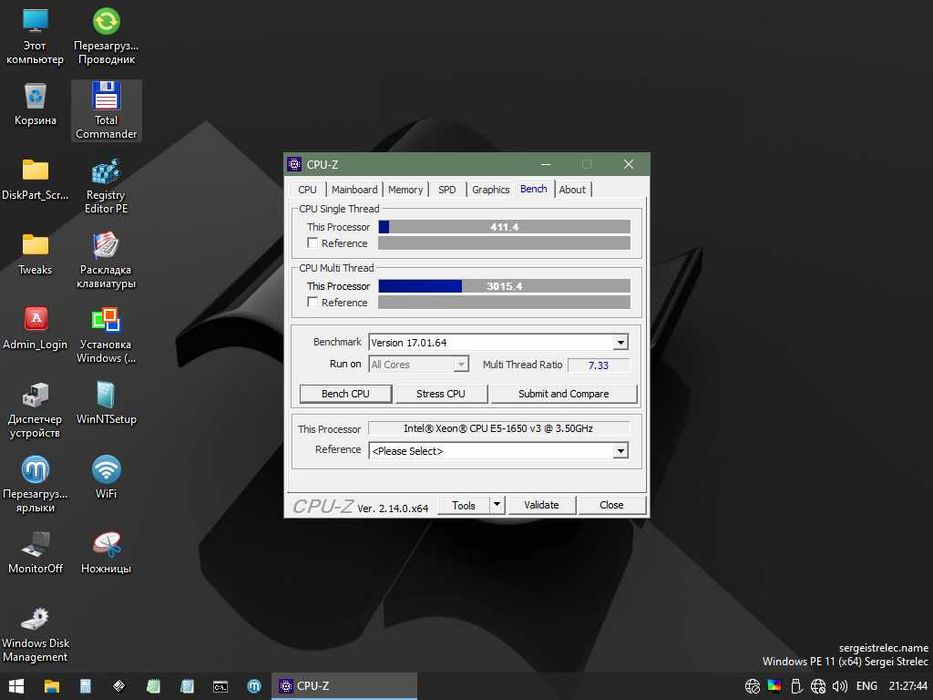Open the Корзина recycle bin icon

pos(35,105)
